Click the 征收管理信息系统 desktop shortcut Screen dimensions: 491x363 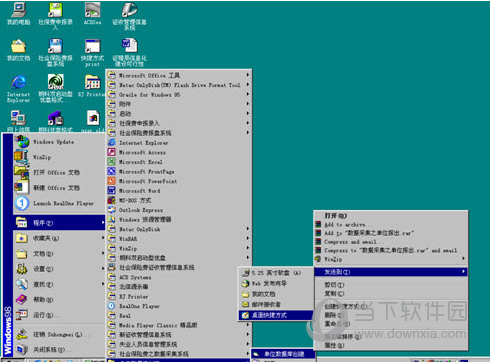coord(129,16)
